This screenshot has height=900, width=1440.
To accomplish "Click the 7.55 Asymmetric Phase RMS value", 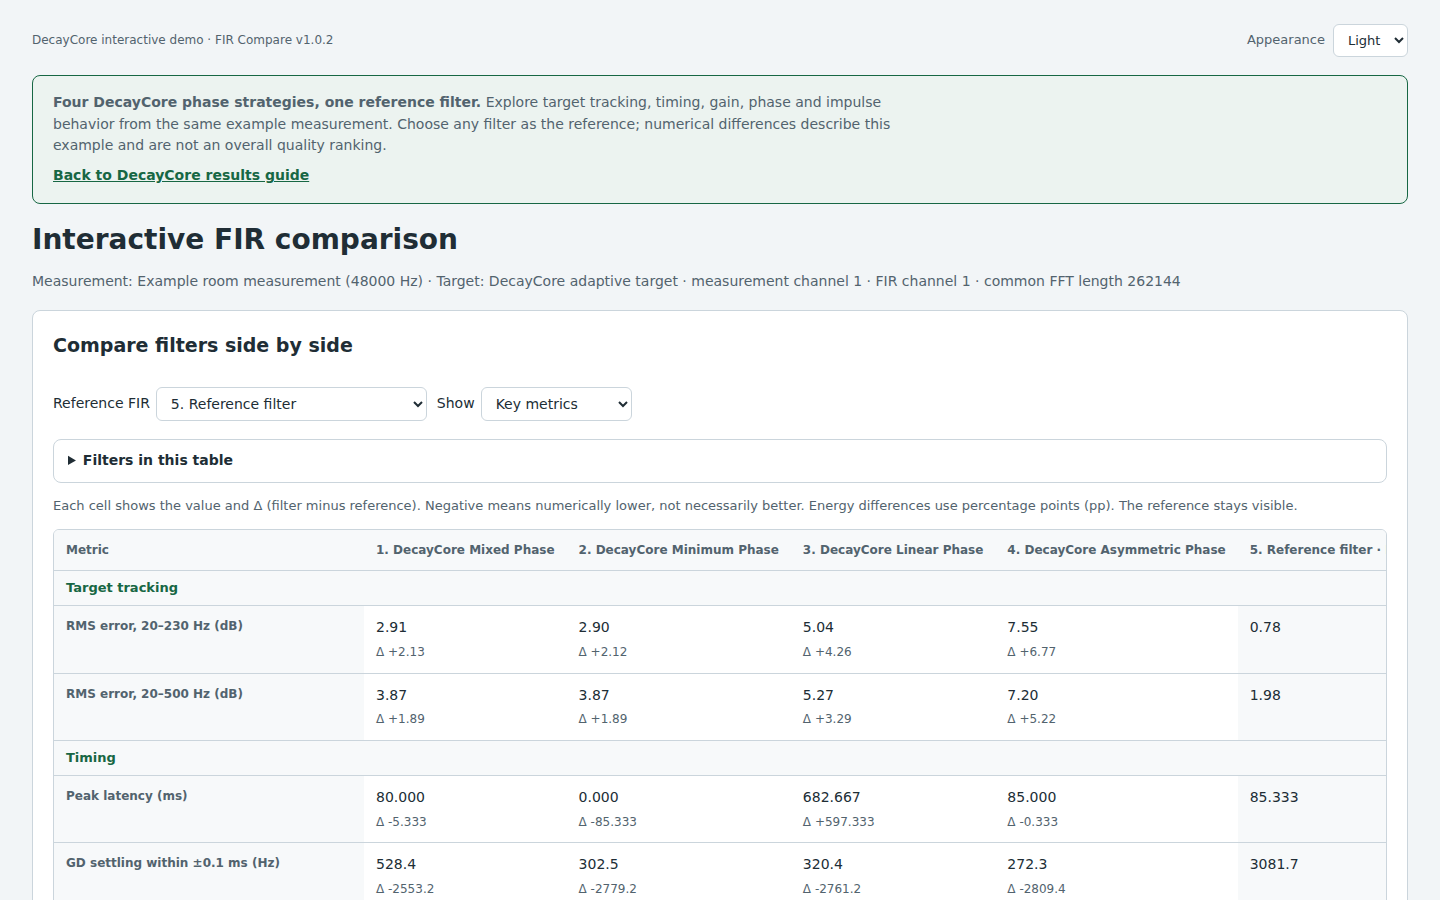I will (1023, 627).
